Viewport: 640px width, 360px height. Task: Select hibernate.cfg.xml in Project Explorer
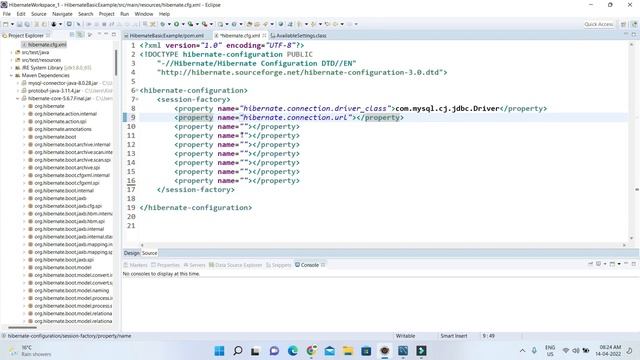click(45, 44)
